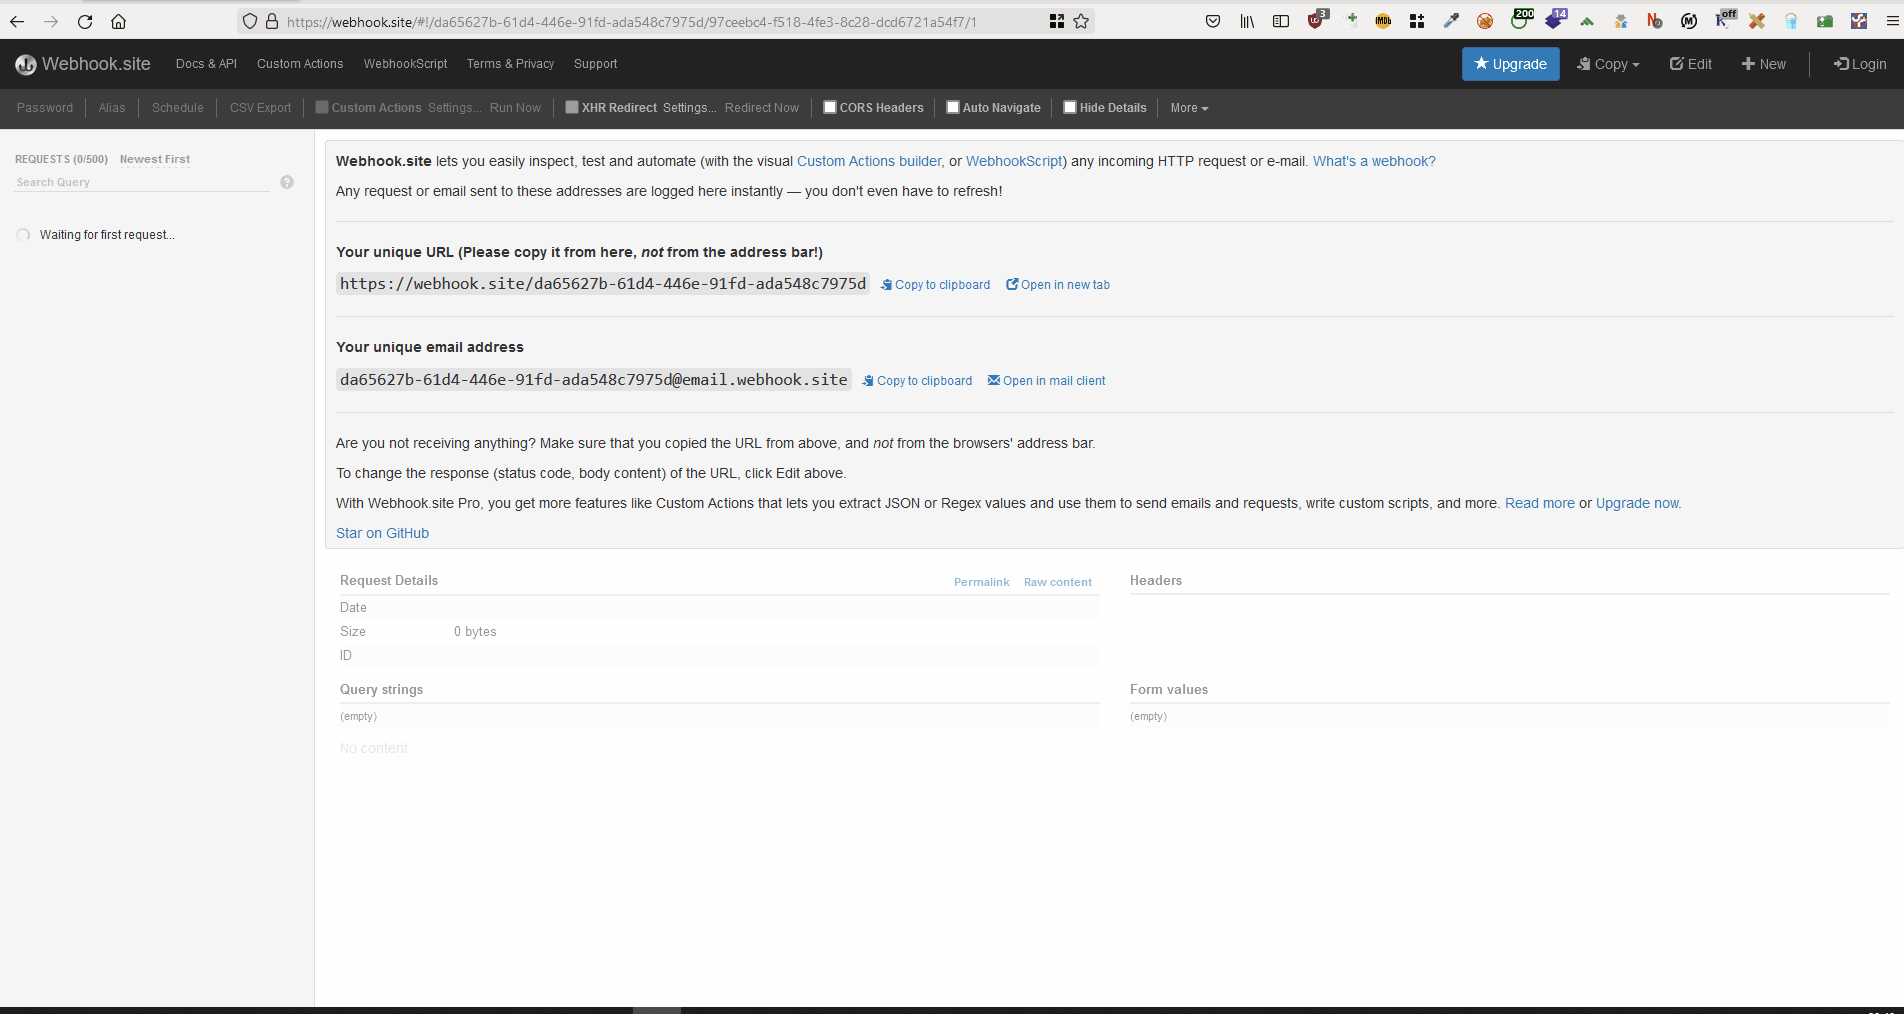The width and height of the screenshot is (1904, 1014).
Task: Click the eyedropper extension icon
Action: pyautogui.click(x=1451, y=21)
